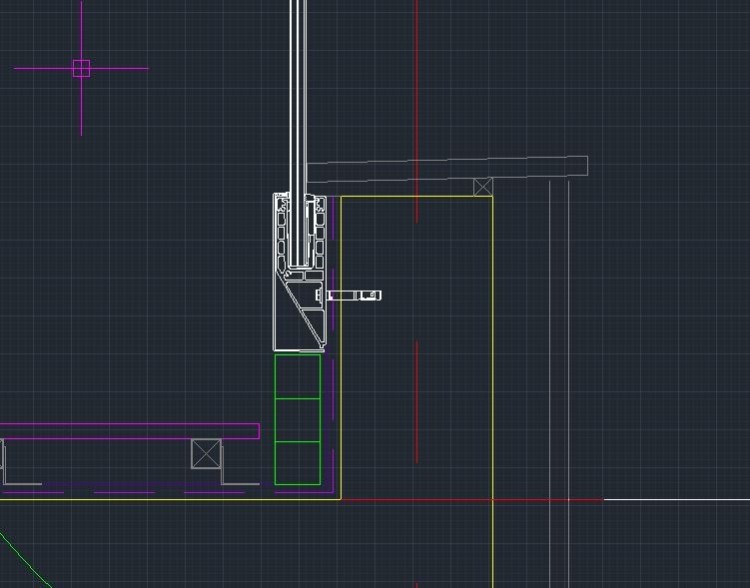Pick the yellow rectangle's top edge

[416, 197]
